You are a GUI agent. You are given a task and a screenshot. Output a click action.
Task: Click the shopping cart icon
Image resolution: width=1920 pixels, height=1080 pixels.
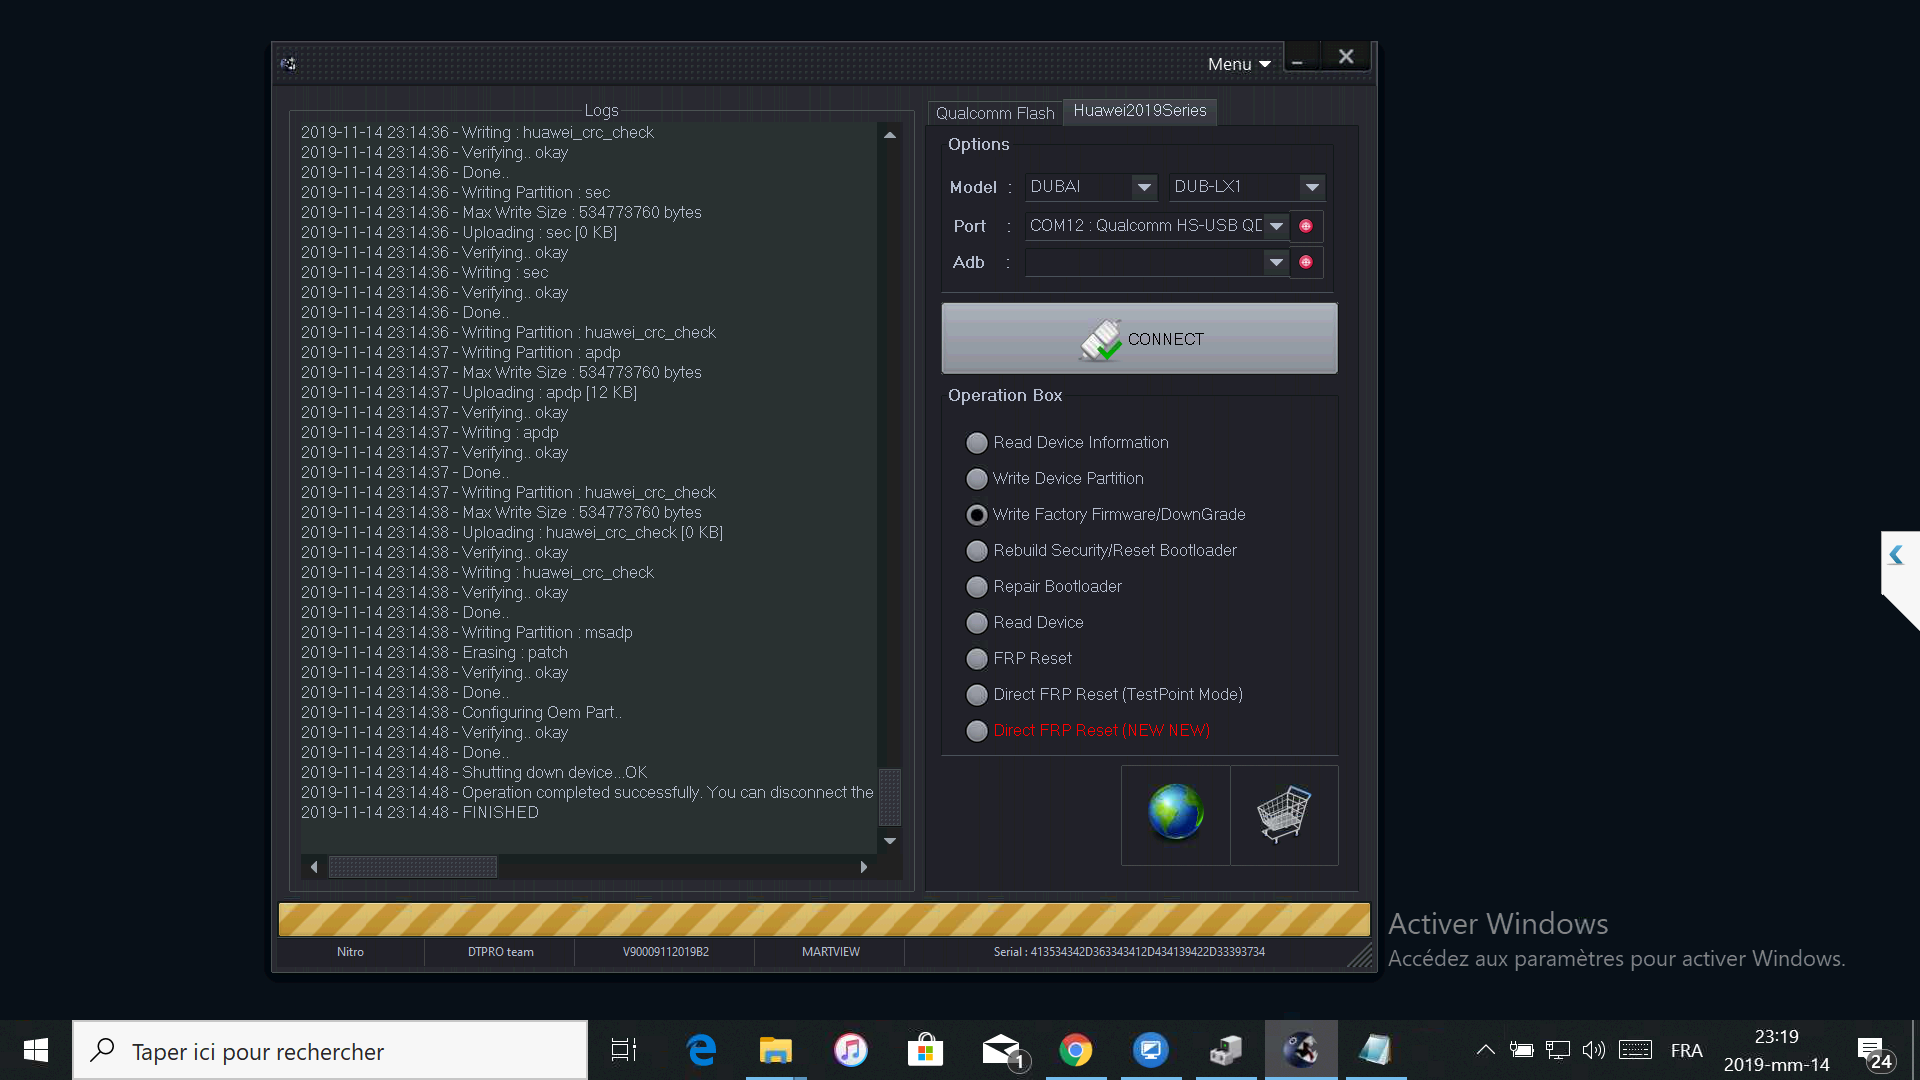pyautogui.click(x=1284, y=814)
